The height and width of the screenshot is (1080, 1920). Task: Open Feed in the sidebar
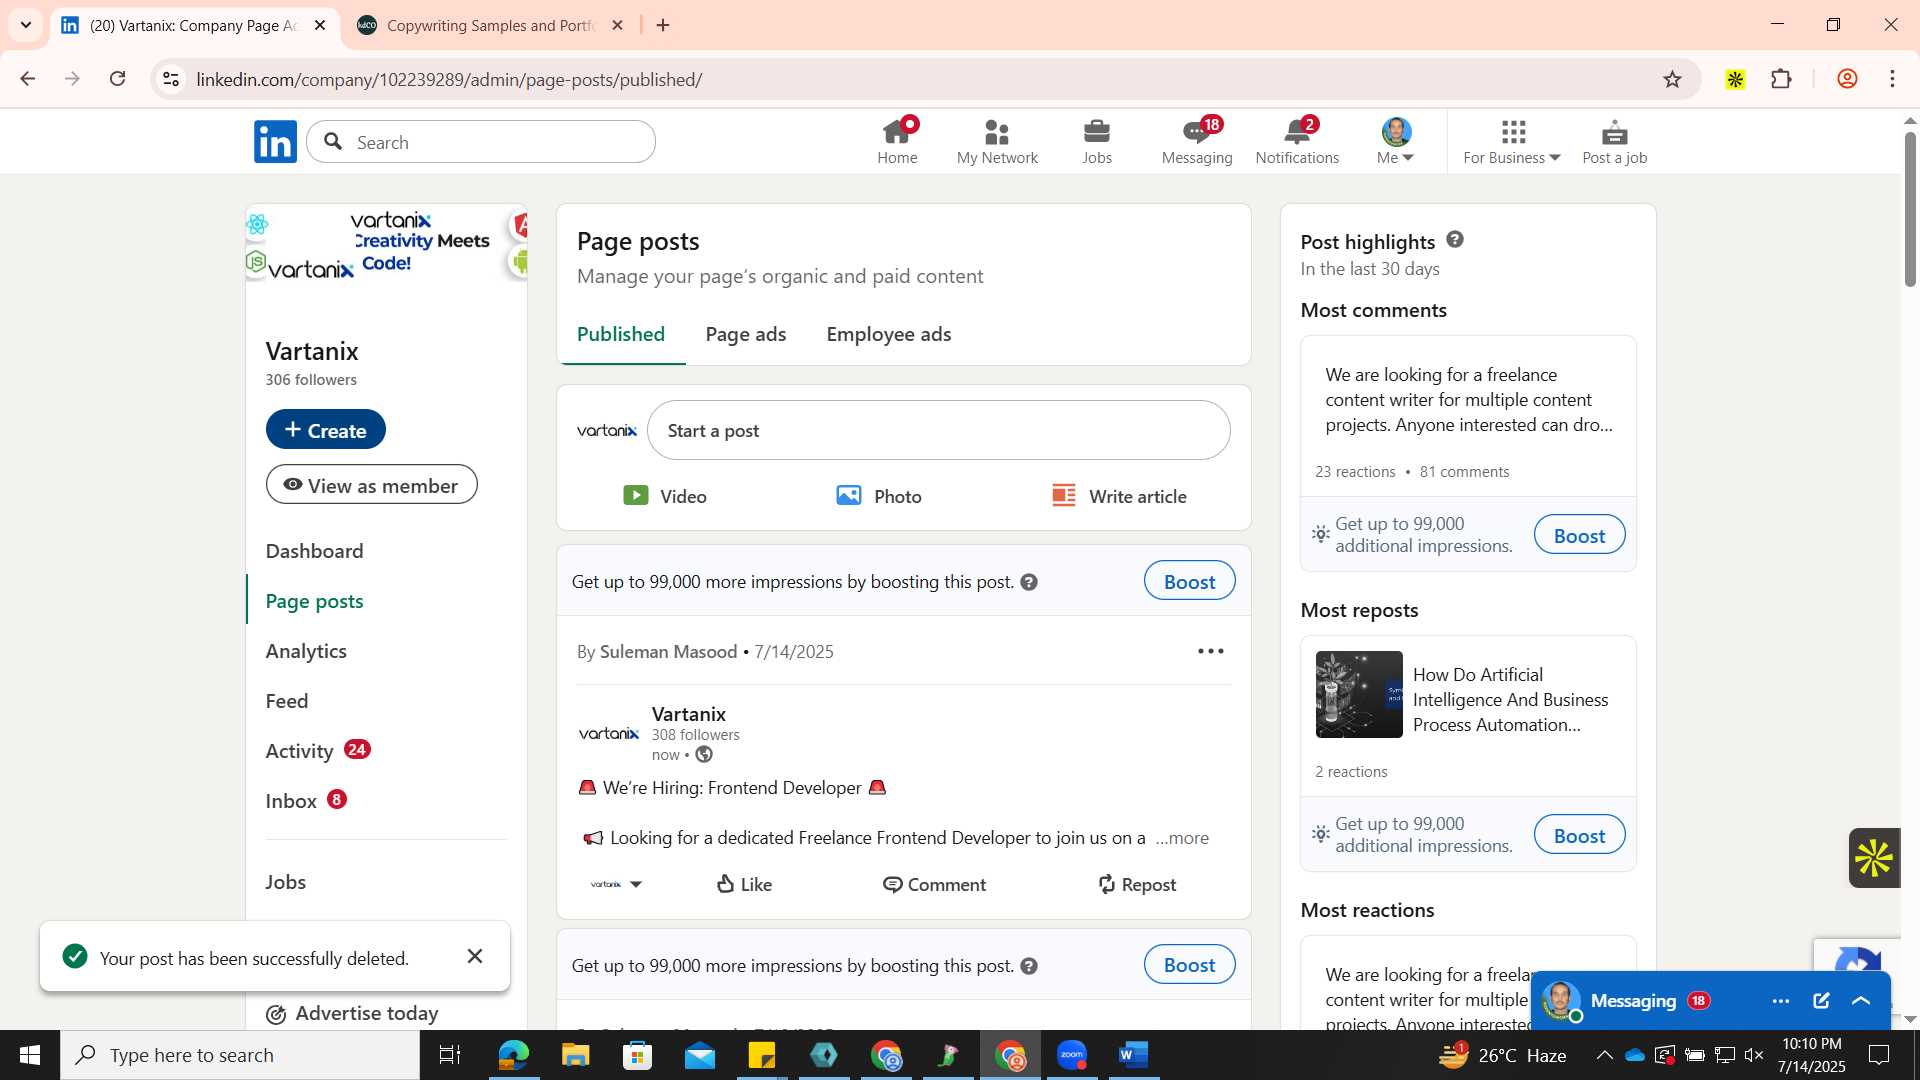[x=287, y=701]
